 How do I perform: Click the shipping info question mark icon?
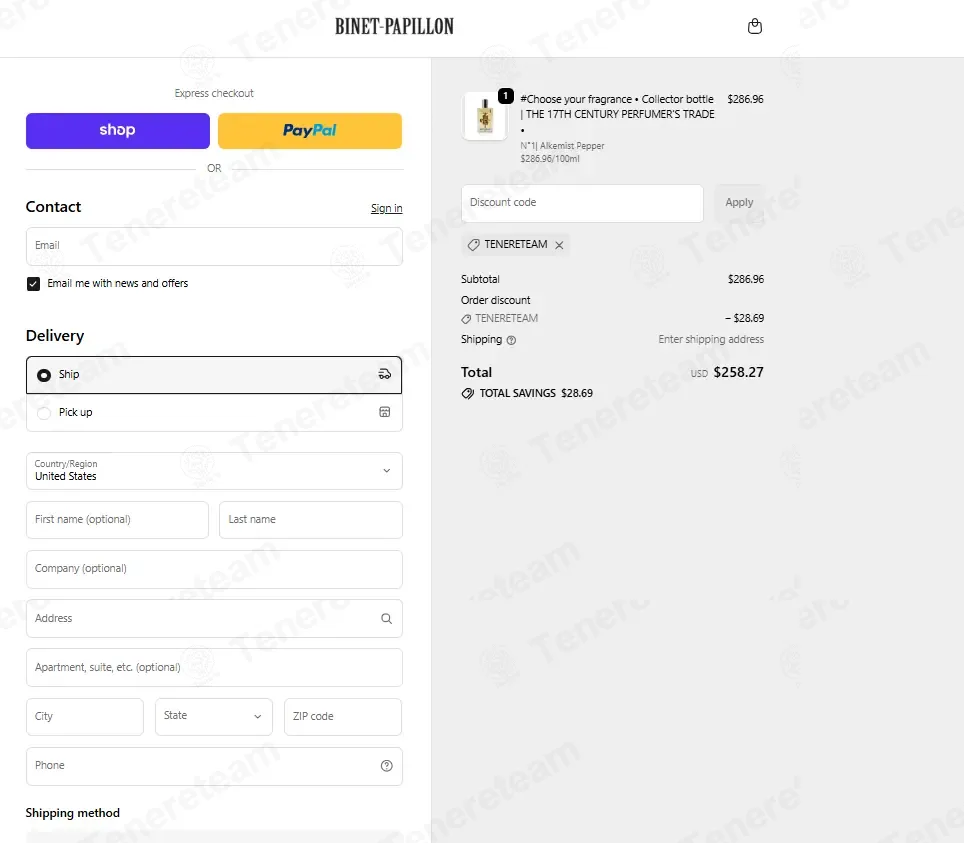coord(511,340)
